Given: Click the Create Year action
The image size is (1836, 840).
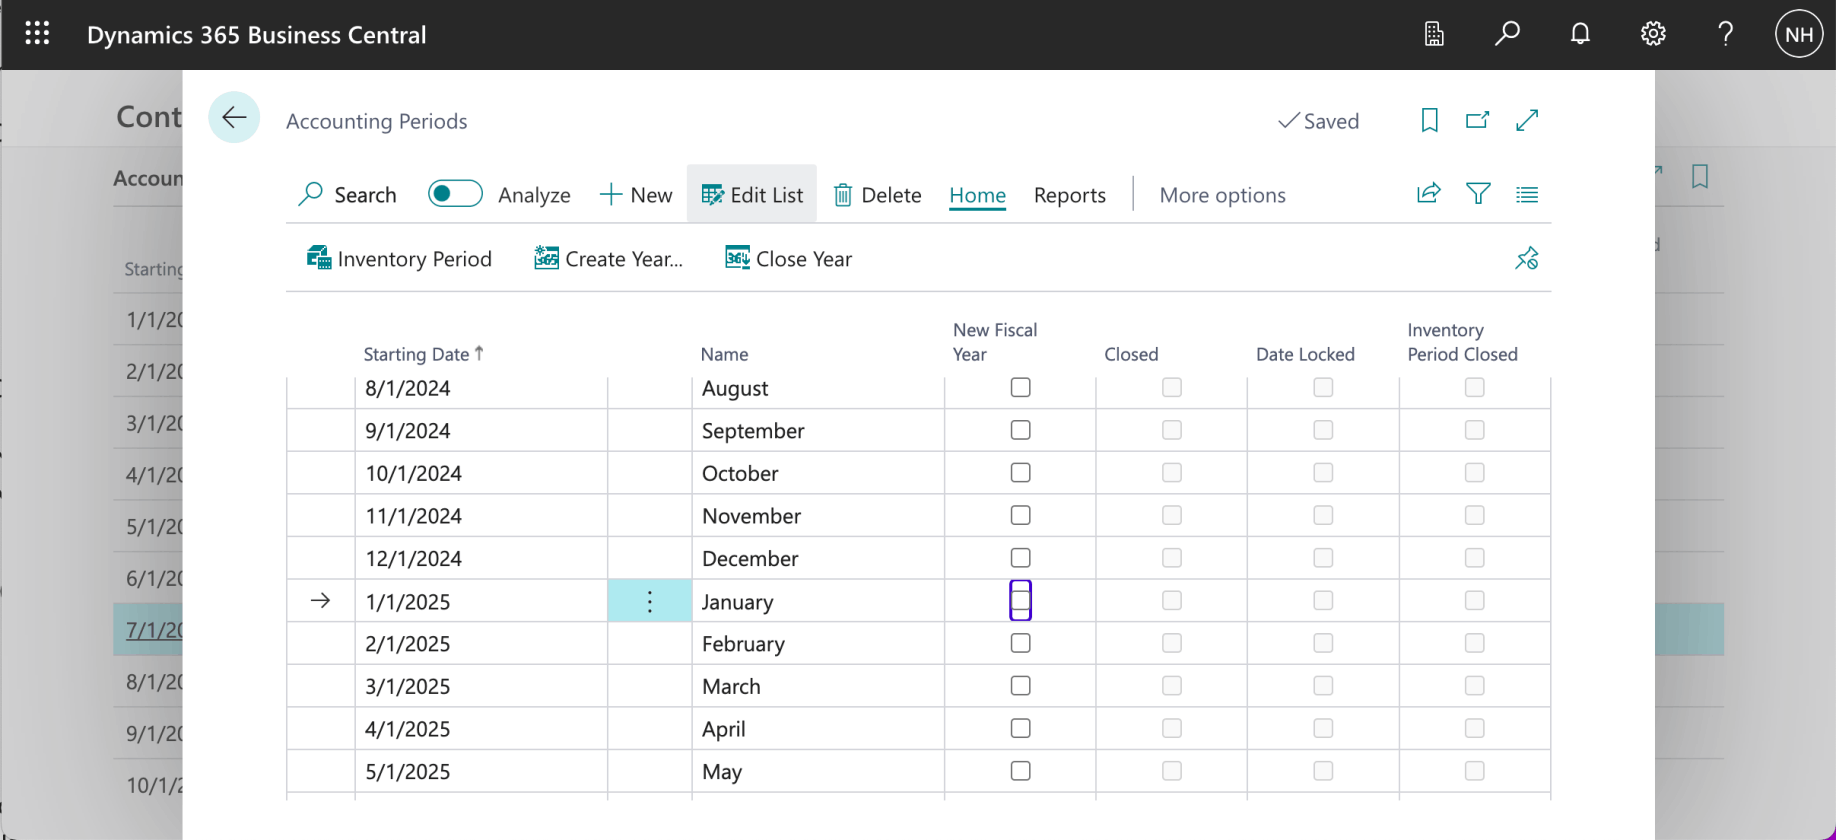Looking at the screenshot, I should (608, 259).
